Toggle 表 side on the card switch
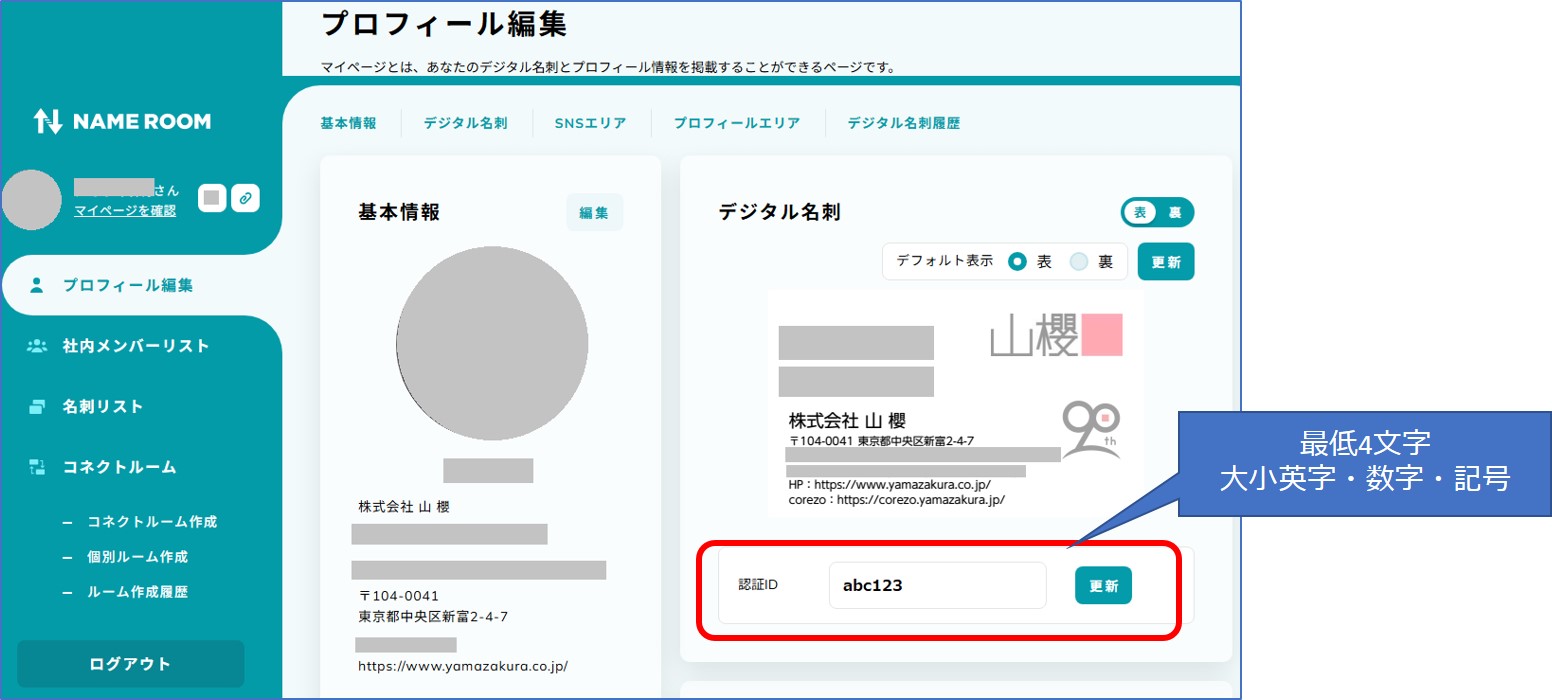This screenshot has width=1552, height=700. pos(1140,212)
